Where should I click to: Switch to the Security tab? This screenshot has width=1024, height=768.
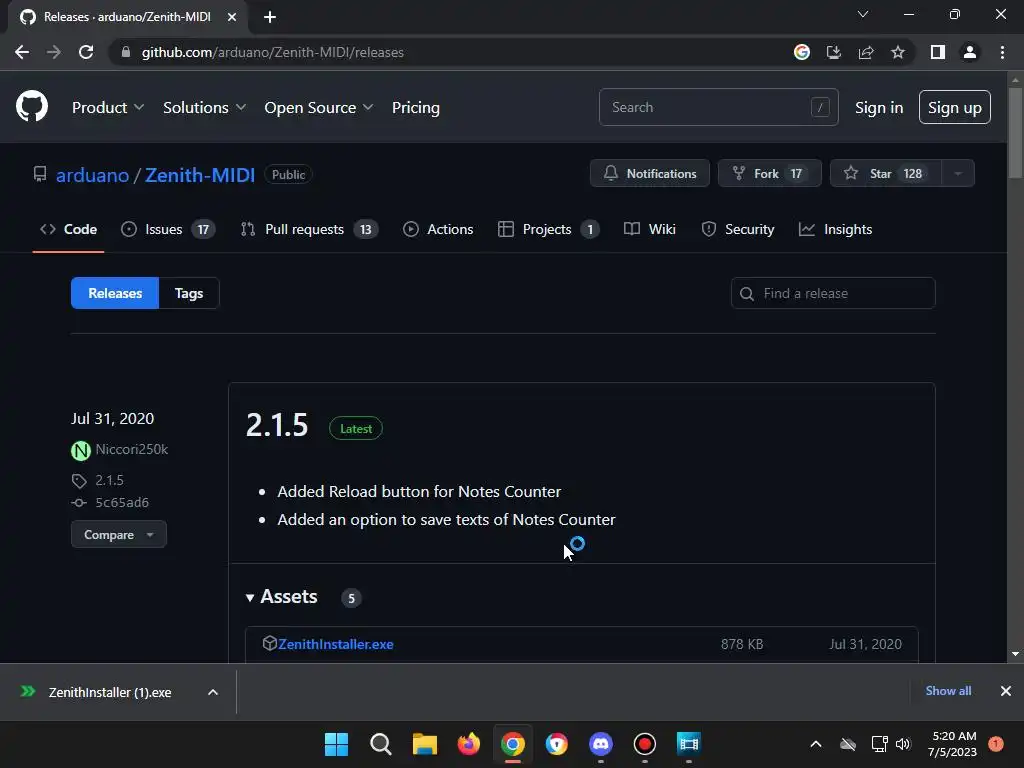coord(737,229)
